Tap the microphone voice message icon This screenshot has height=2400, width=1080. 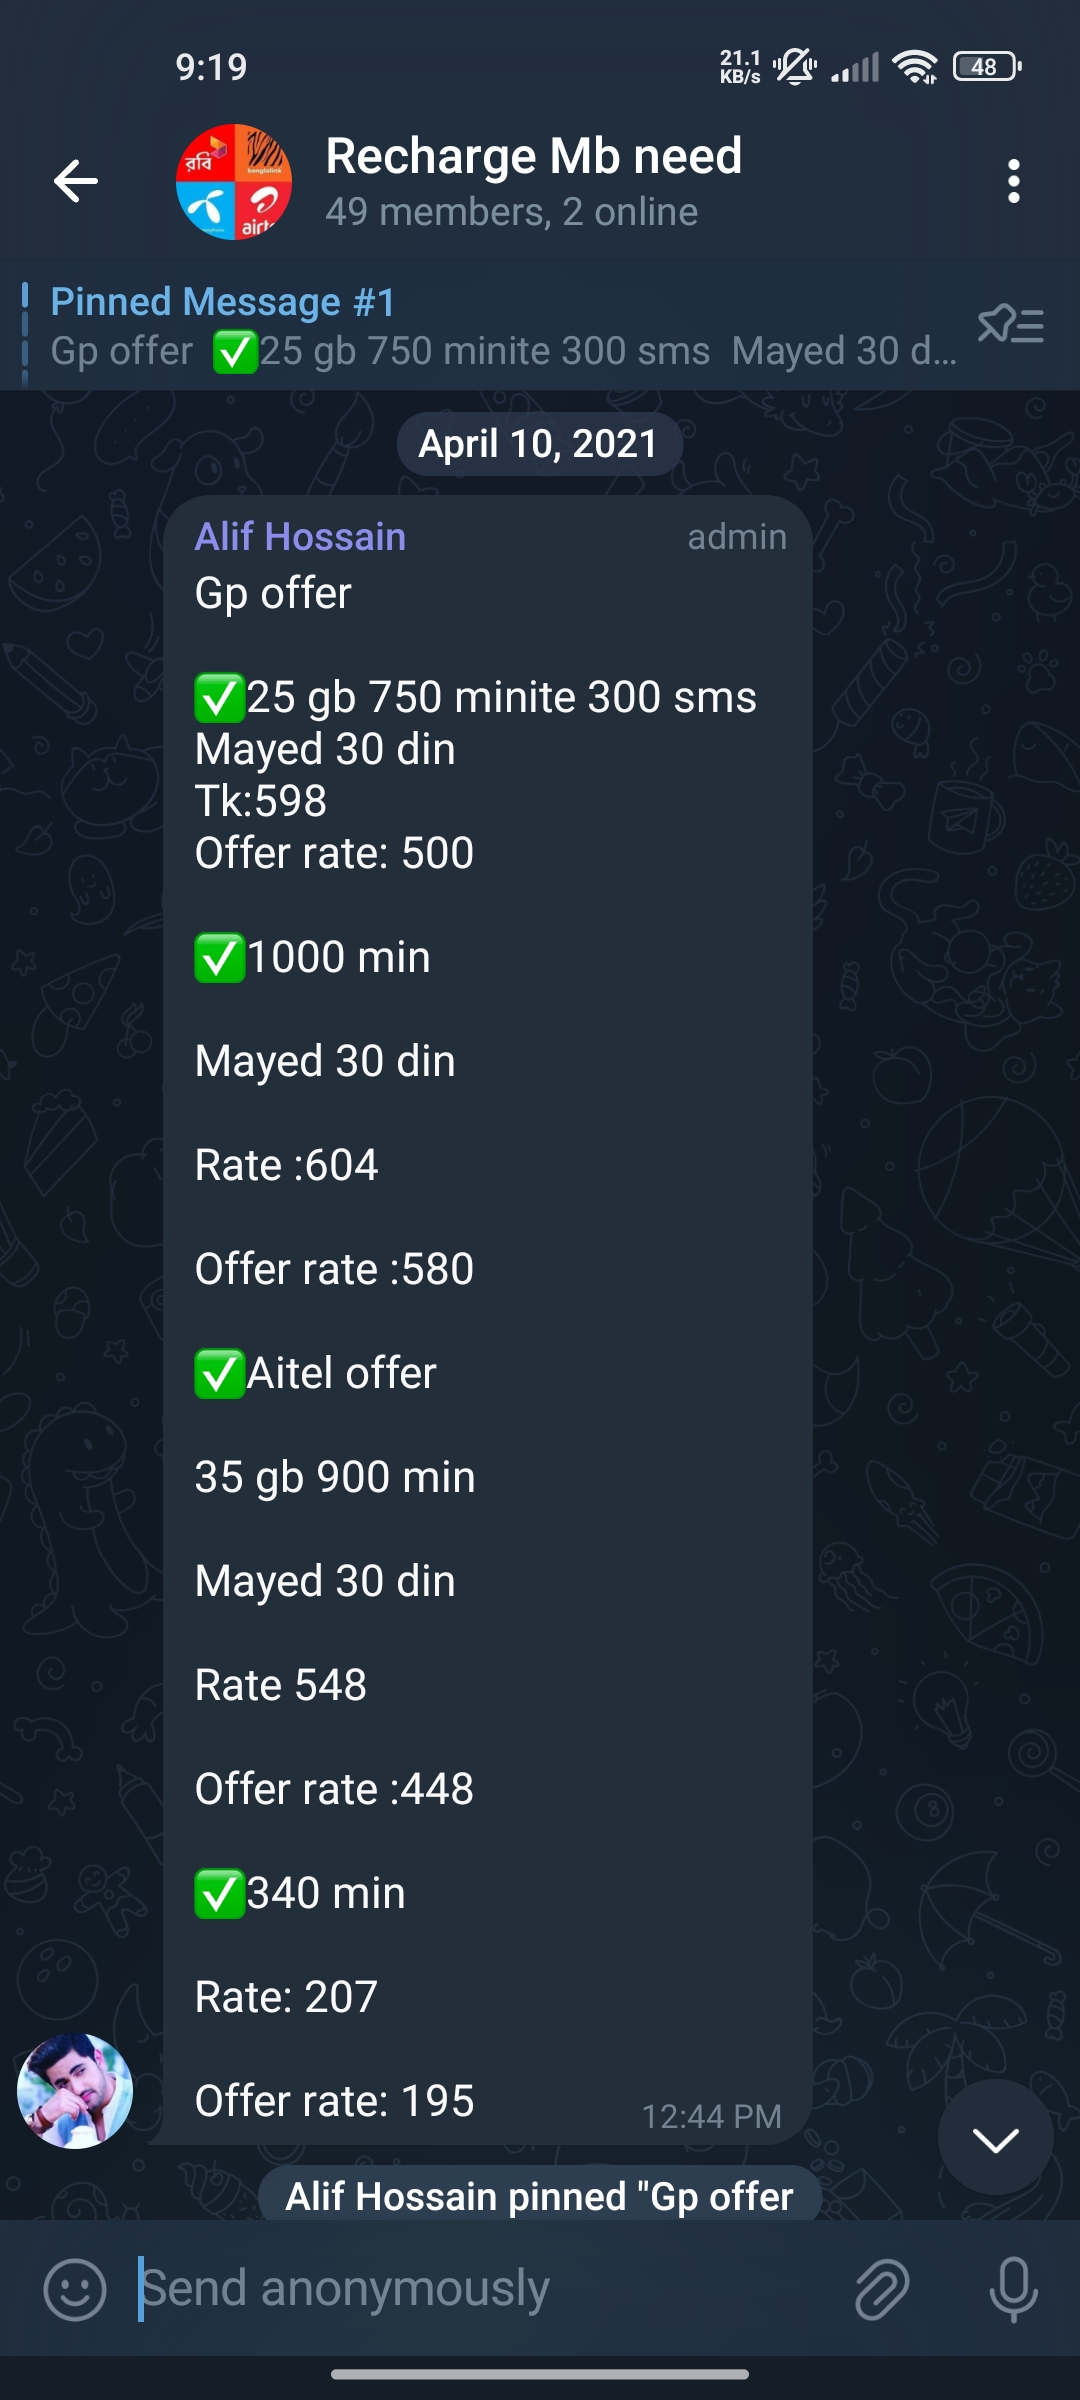click(1013, 2289)
